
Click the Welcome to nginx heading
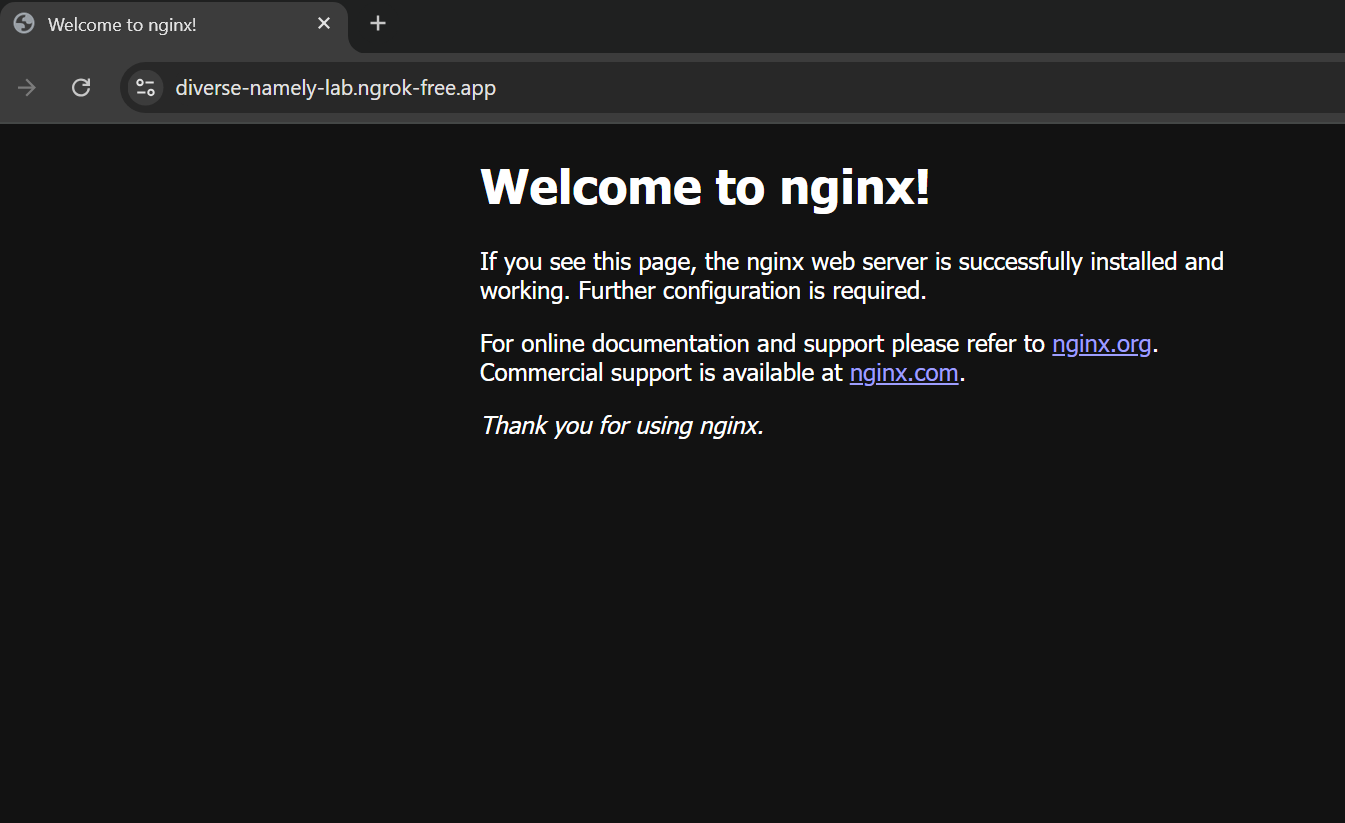[x=705, y=187]
